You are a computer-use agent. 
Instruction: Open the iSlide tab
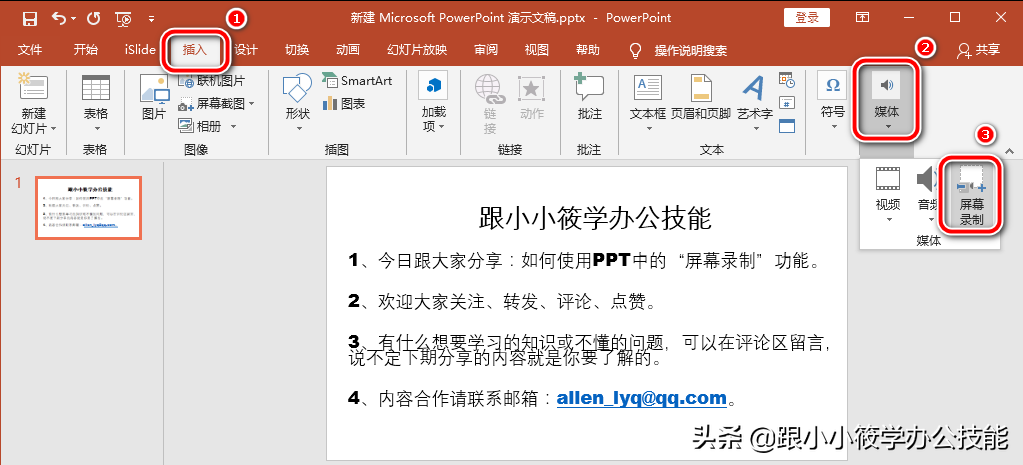point(140,50)
